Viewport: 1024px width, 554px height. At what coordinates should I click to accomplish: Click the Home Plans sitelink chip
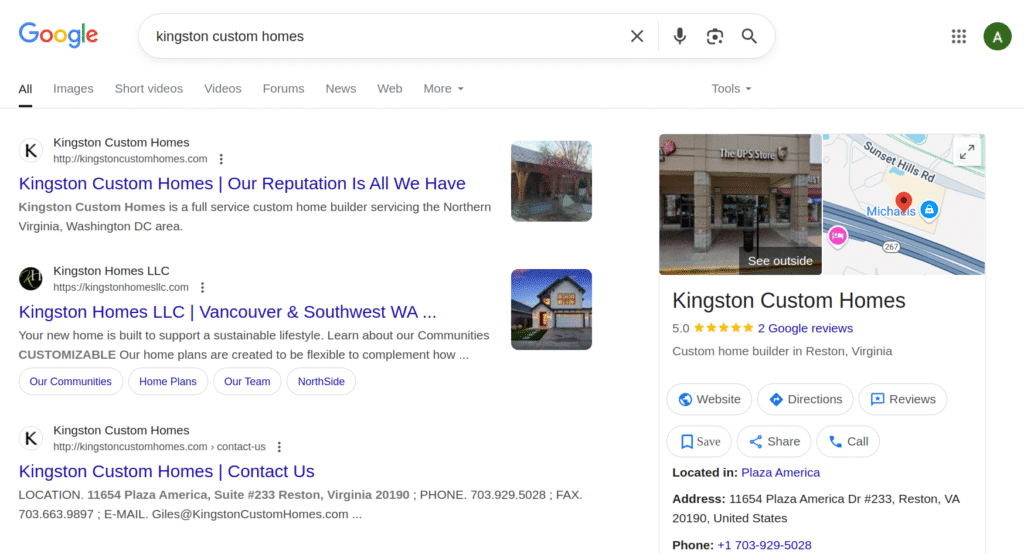(168, 382)
